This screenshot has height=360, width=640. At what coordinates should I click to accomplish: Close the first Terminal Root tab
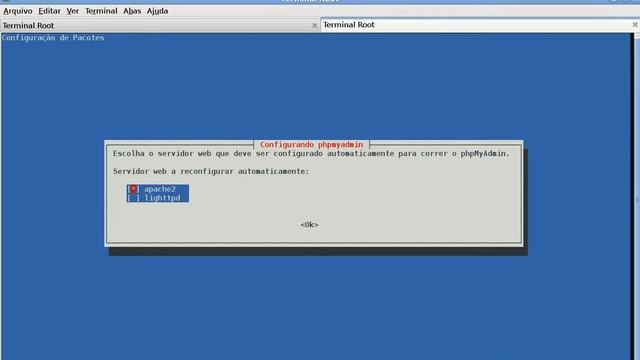(x=314, y=25)
